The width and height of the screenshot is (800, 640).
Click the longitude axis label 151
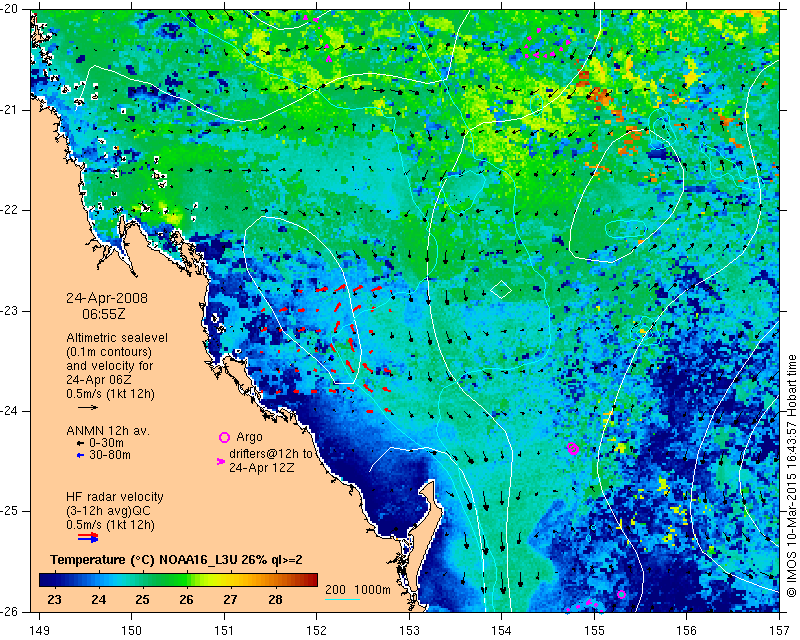(224, 631)
